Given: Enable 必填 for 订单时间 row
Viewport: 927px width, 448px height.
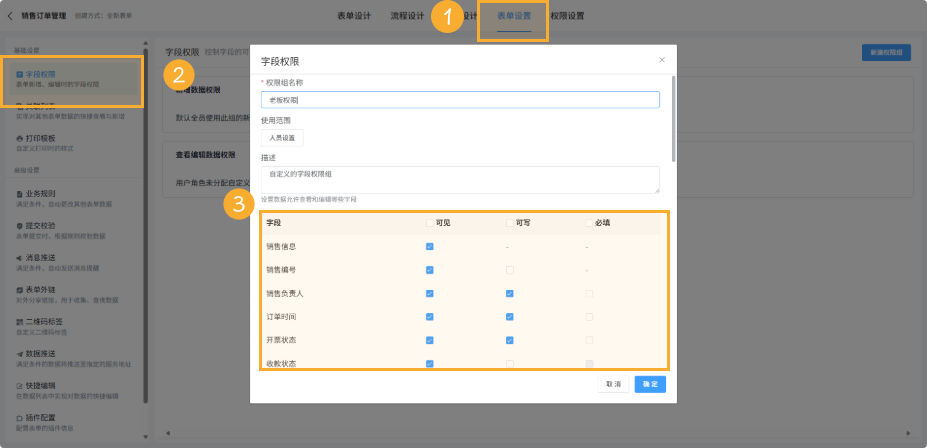Looking at the screenshot, I should click(x=589, y=317).
